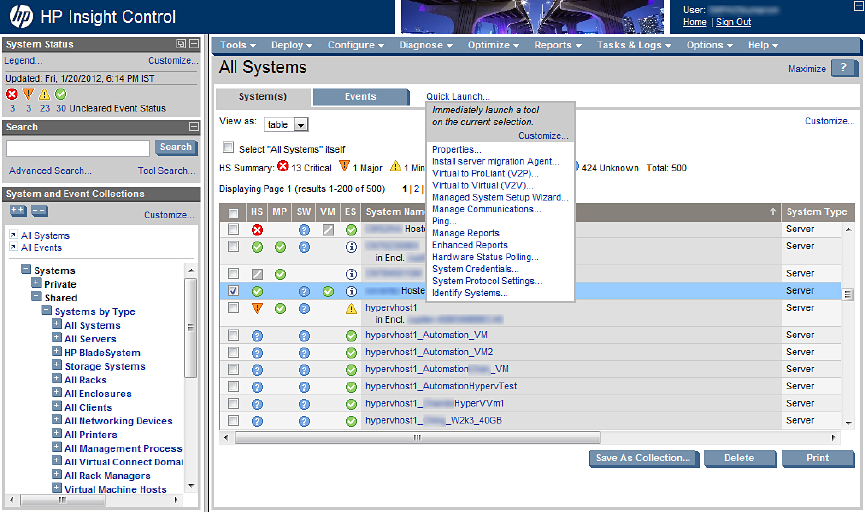Viewport: 865px width, 512px height.
Task: Click the VM status icon in the selected row
Action: point(328,291)
